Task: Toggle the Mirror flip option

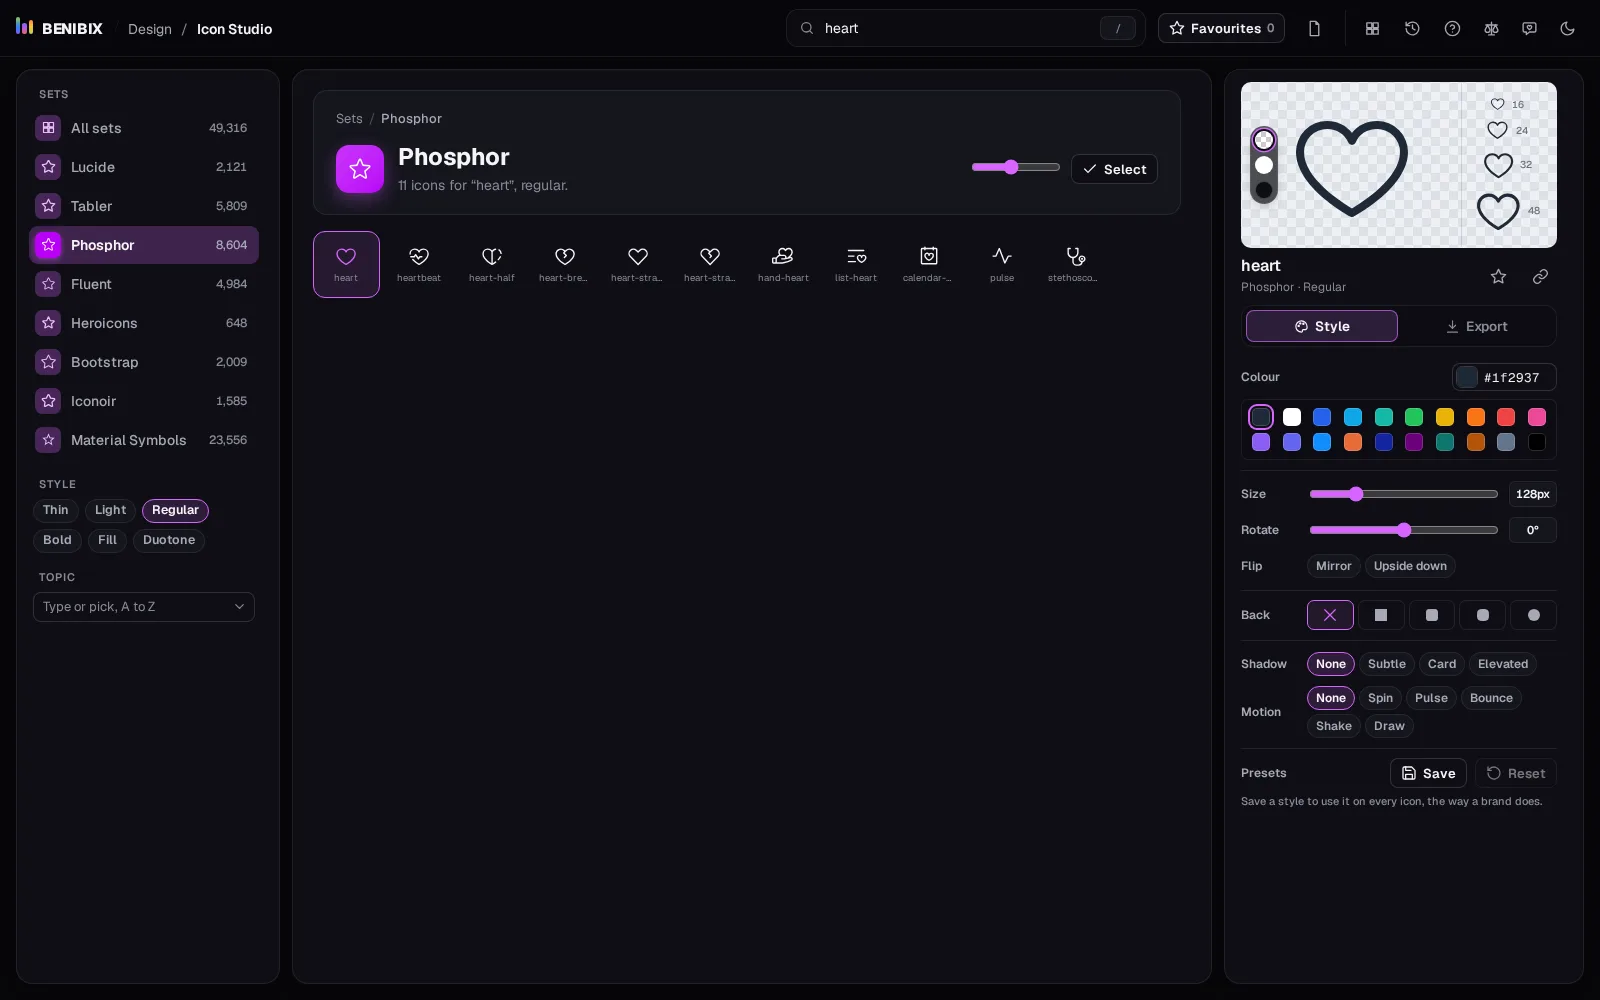Action: tap(1333, 566)
